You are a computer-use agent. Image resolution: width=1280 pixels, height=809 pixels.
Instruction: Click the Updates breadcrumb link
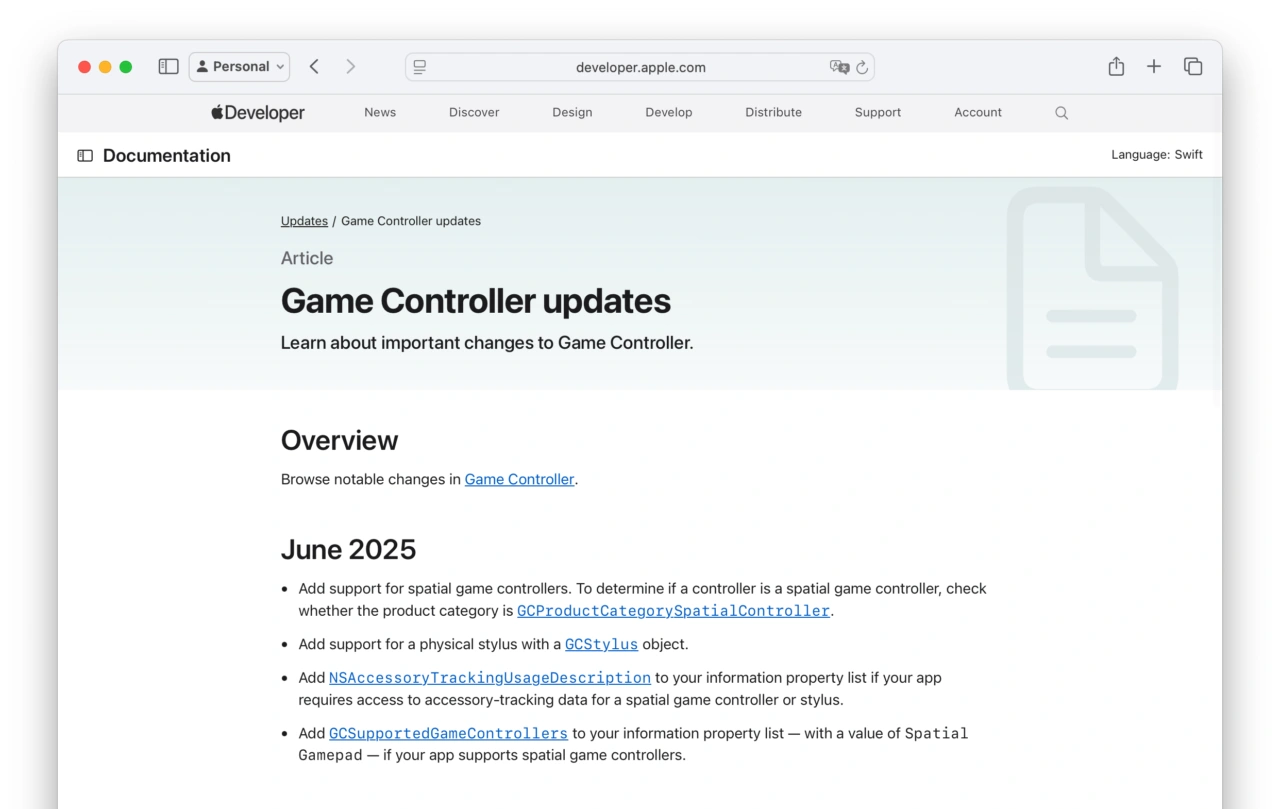coord(304,221)
